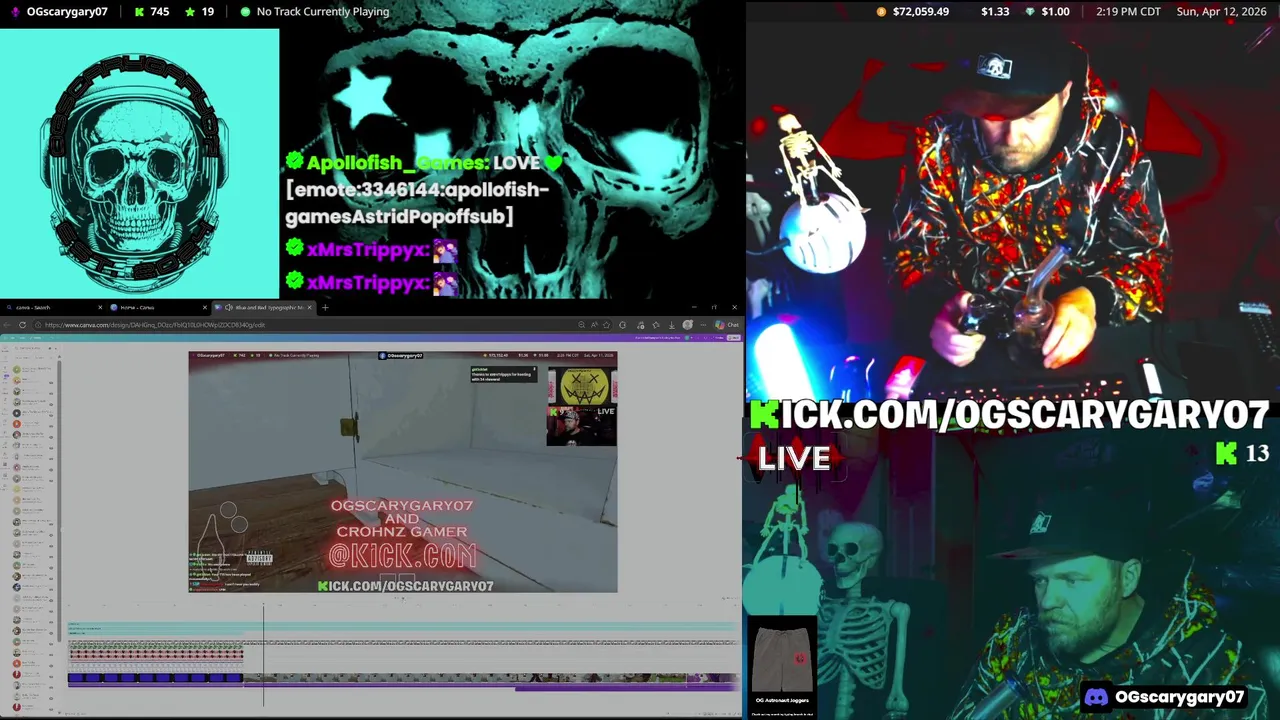Click the 'KICK.COM/OGSCARYGARY07' banner link
This screenshot has height=720, width=1280.
point(1009,415)
